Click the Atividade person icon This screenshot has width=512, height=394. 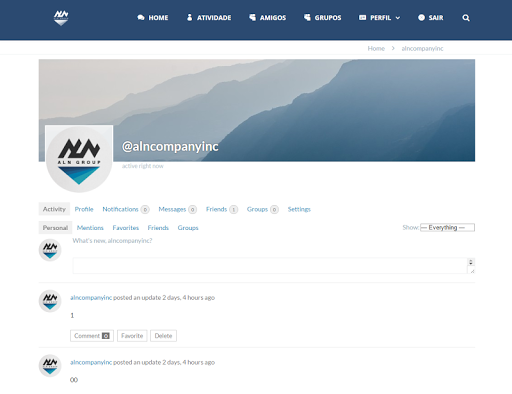[189, 17]
